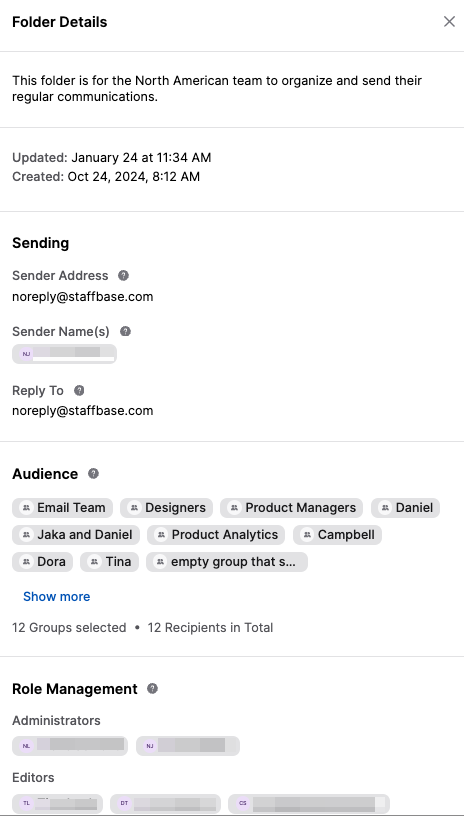
Task: Click the truncated empty group chip
Action: tap(227, 562)
